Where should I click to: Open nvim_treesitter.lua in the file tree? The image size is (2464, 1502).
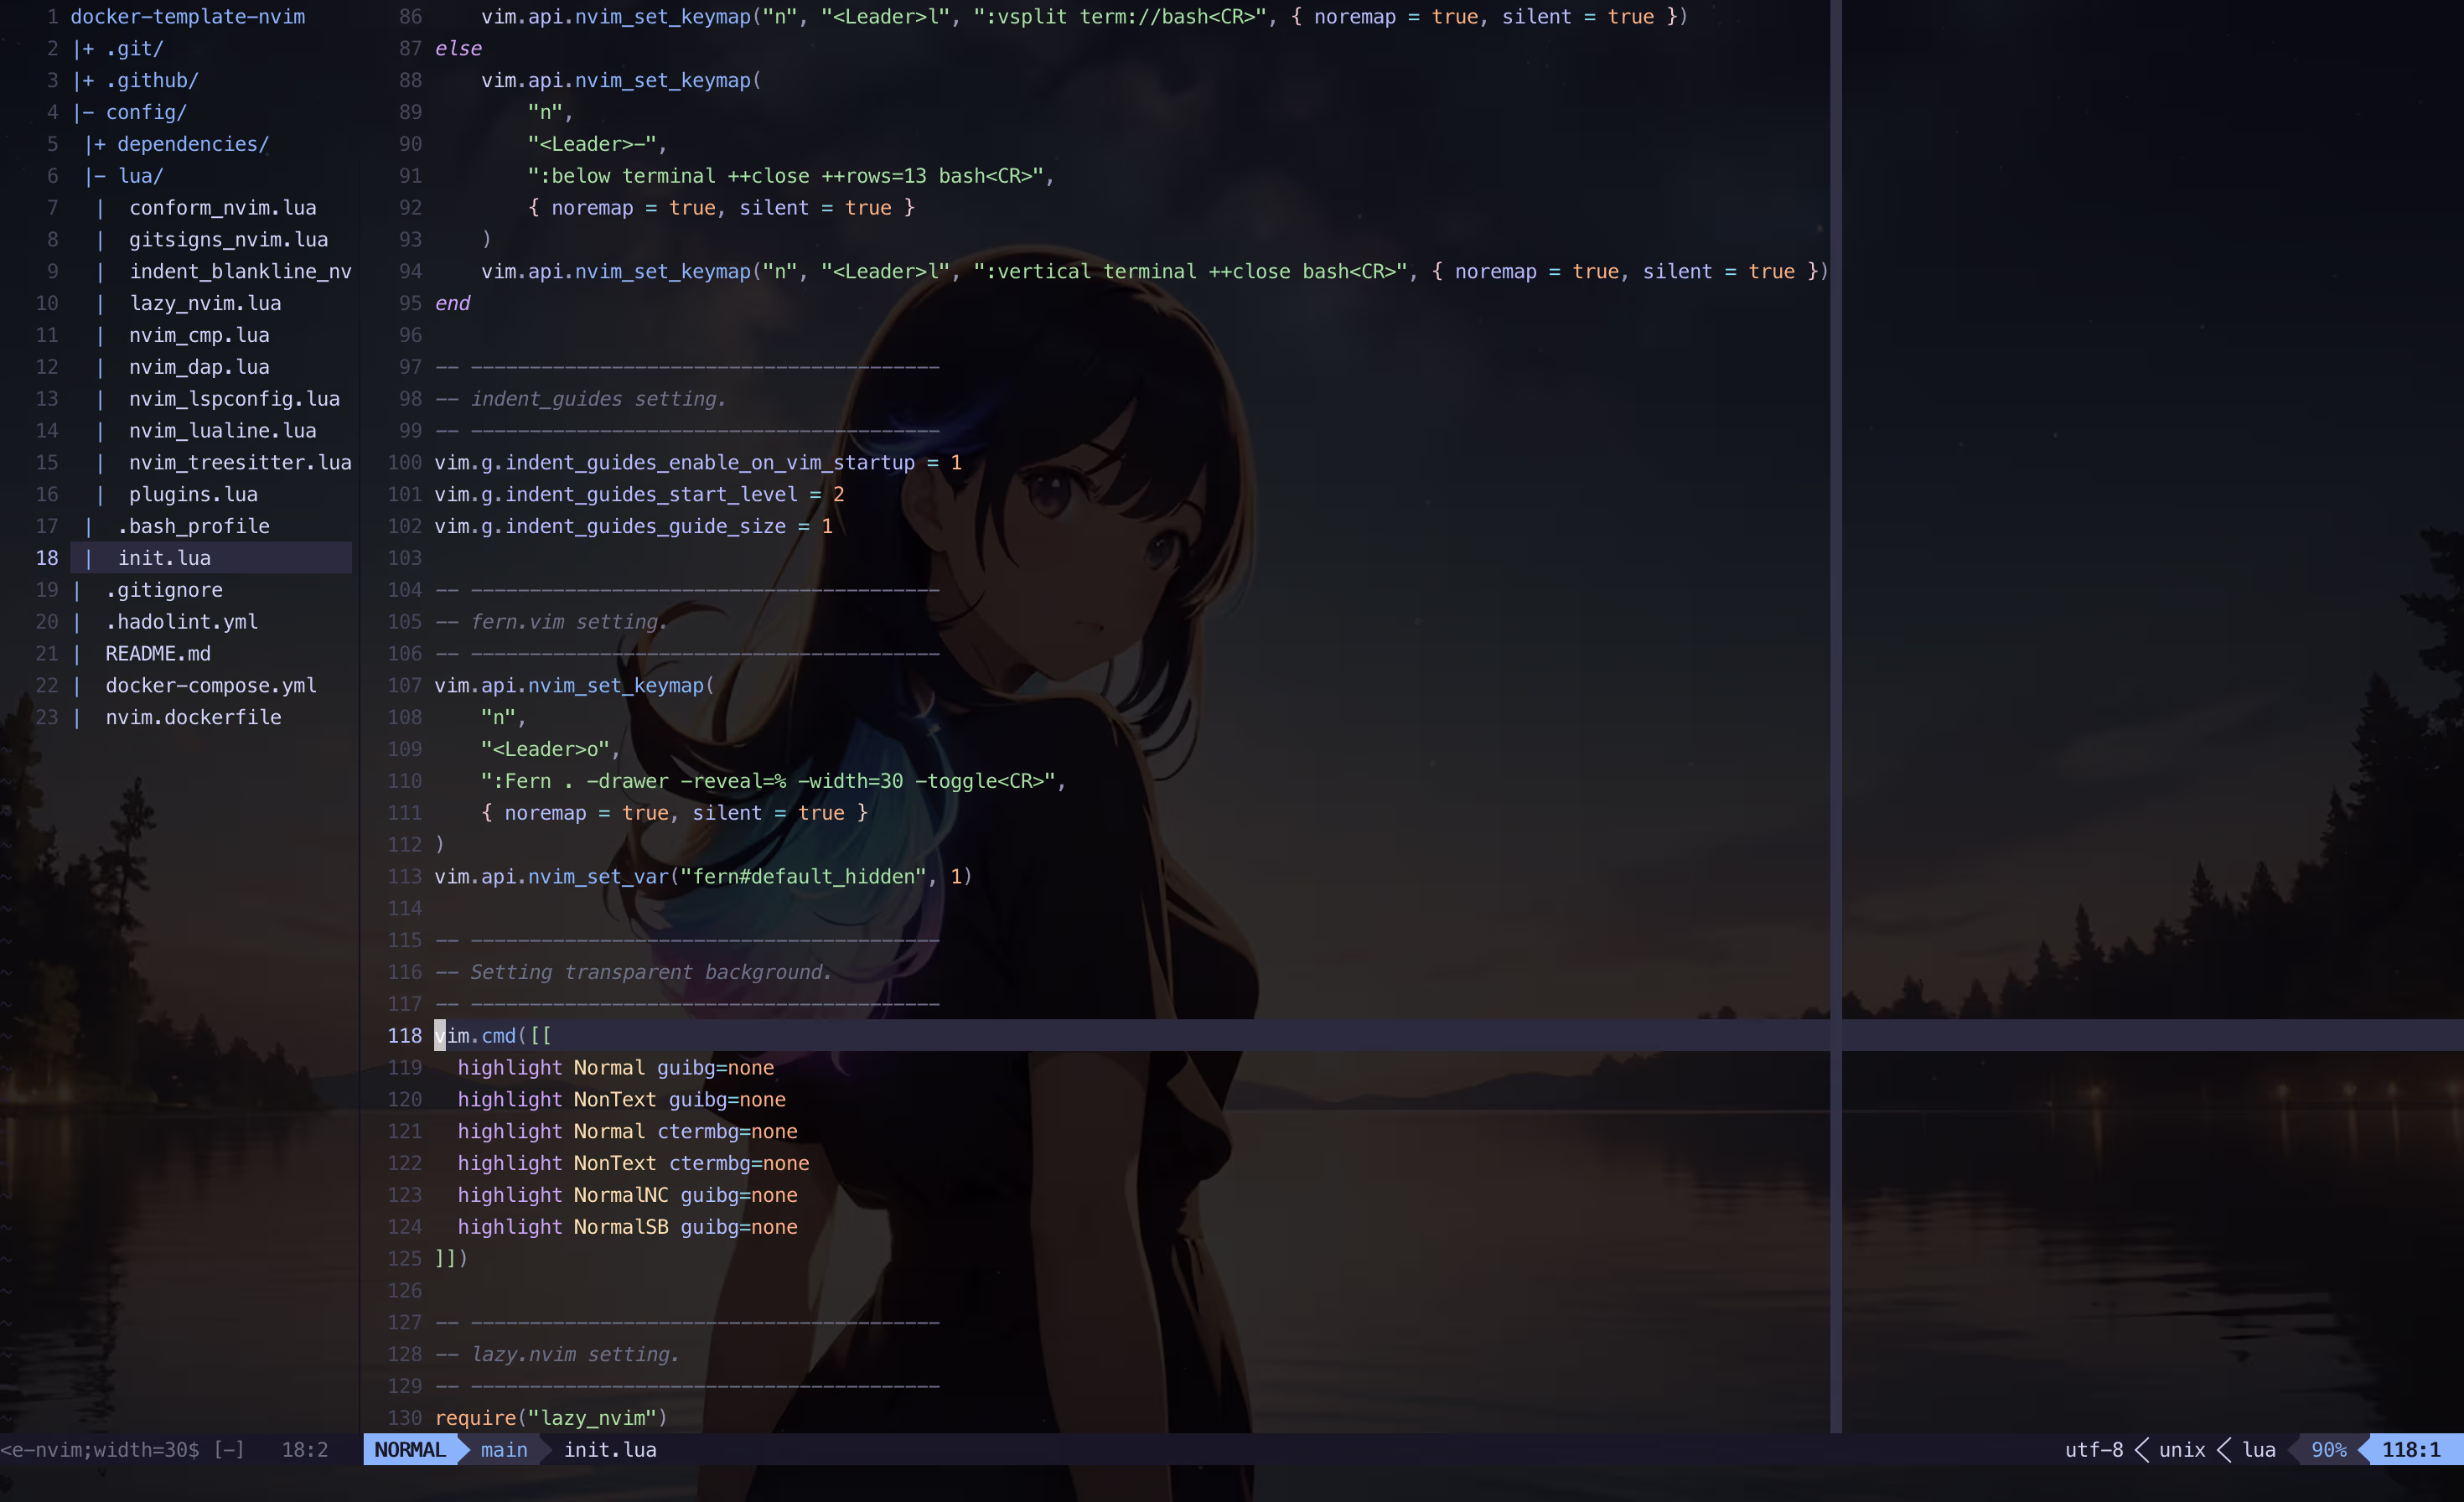tap(240, 462)
